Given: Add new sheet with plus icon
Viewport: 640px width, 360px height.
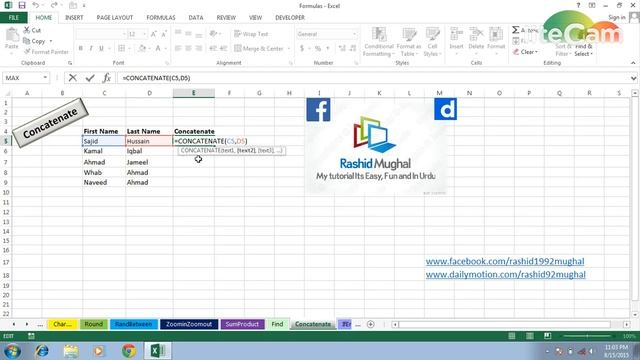Looking at the screenshot, I should tap(371, 324).
